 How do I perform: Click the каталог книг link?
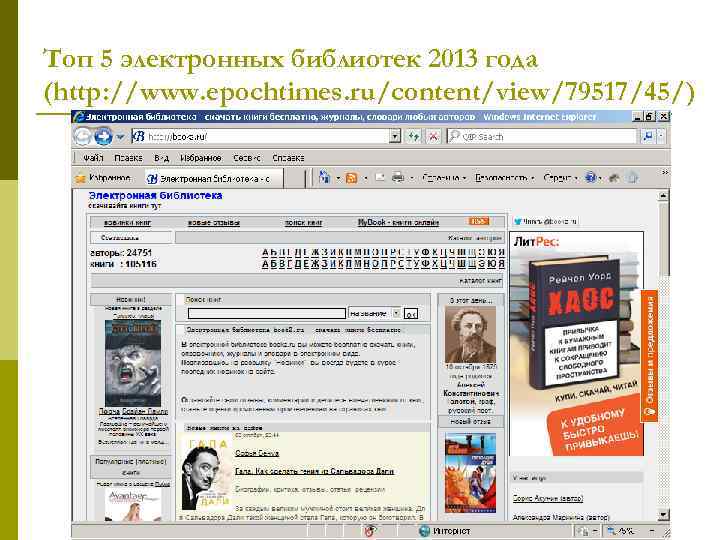pyautogui.click(x=480, y=281)
